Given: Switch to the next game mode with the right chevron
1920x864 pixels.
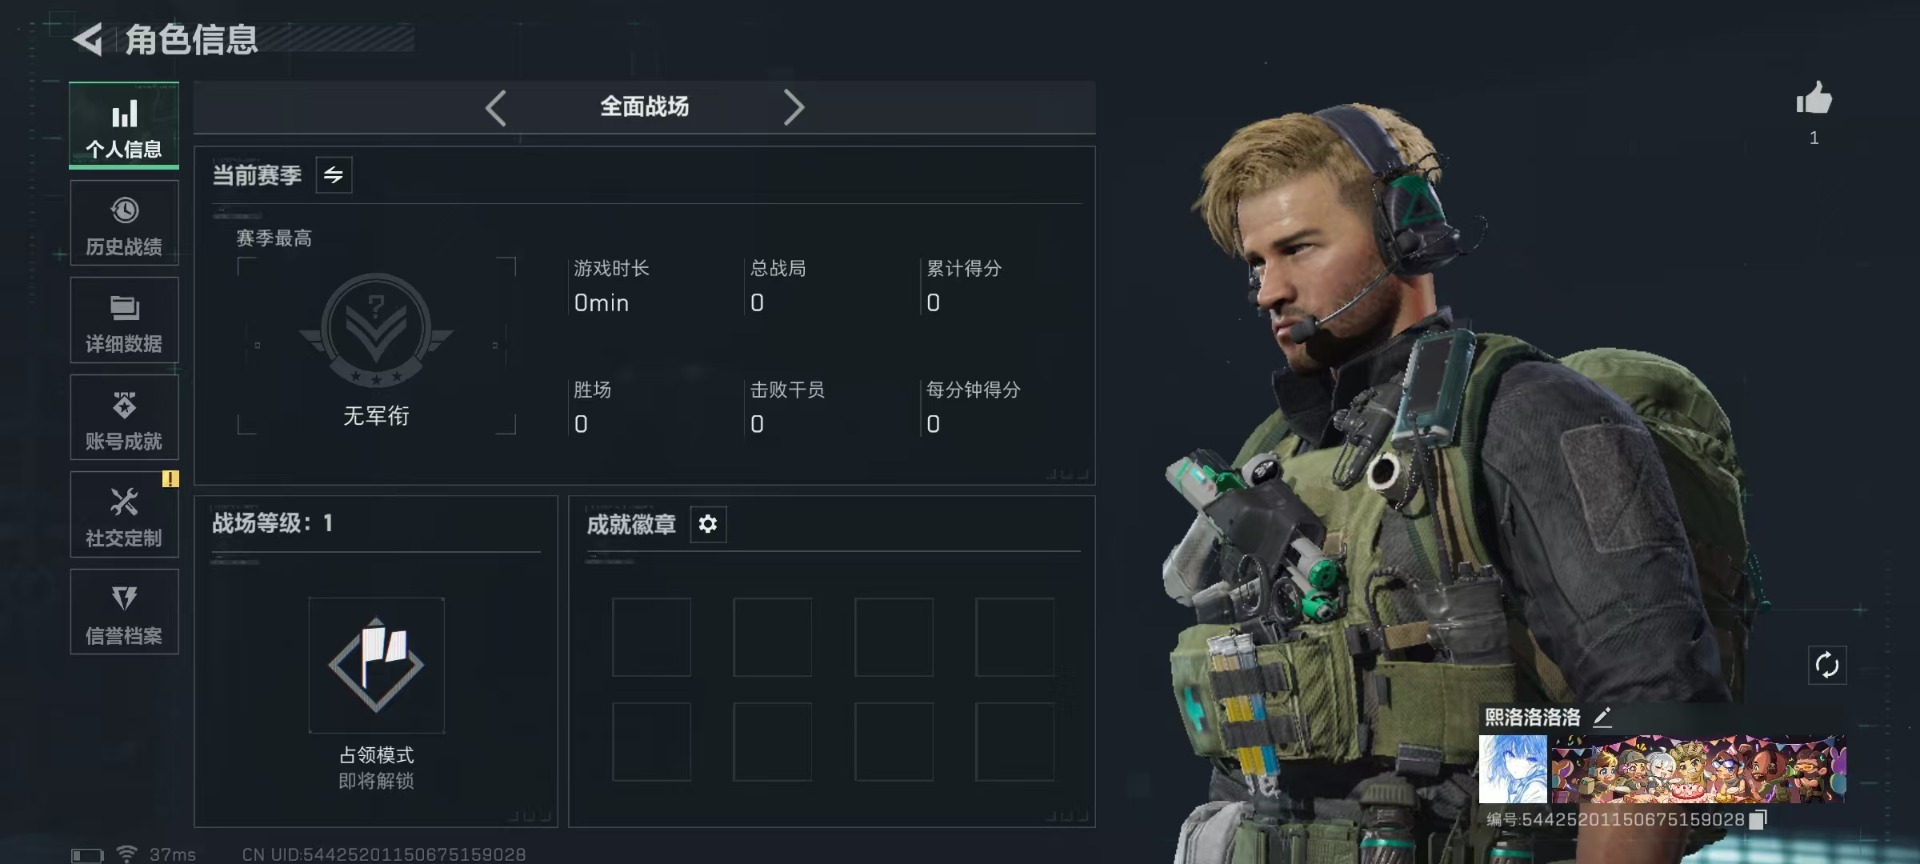Looking at the screenshot, I should pyautogui.click(x=793, y=107).
